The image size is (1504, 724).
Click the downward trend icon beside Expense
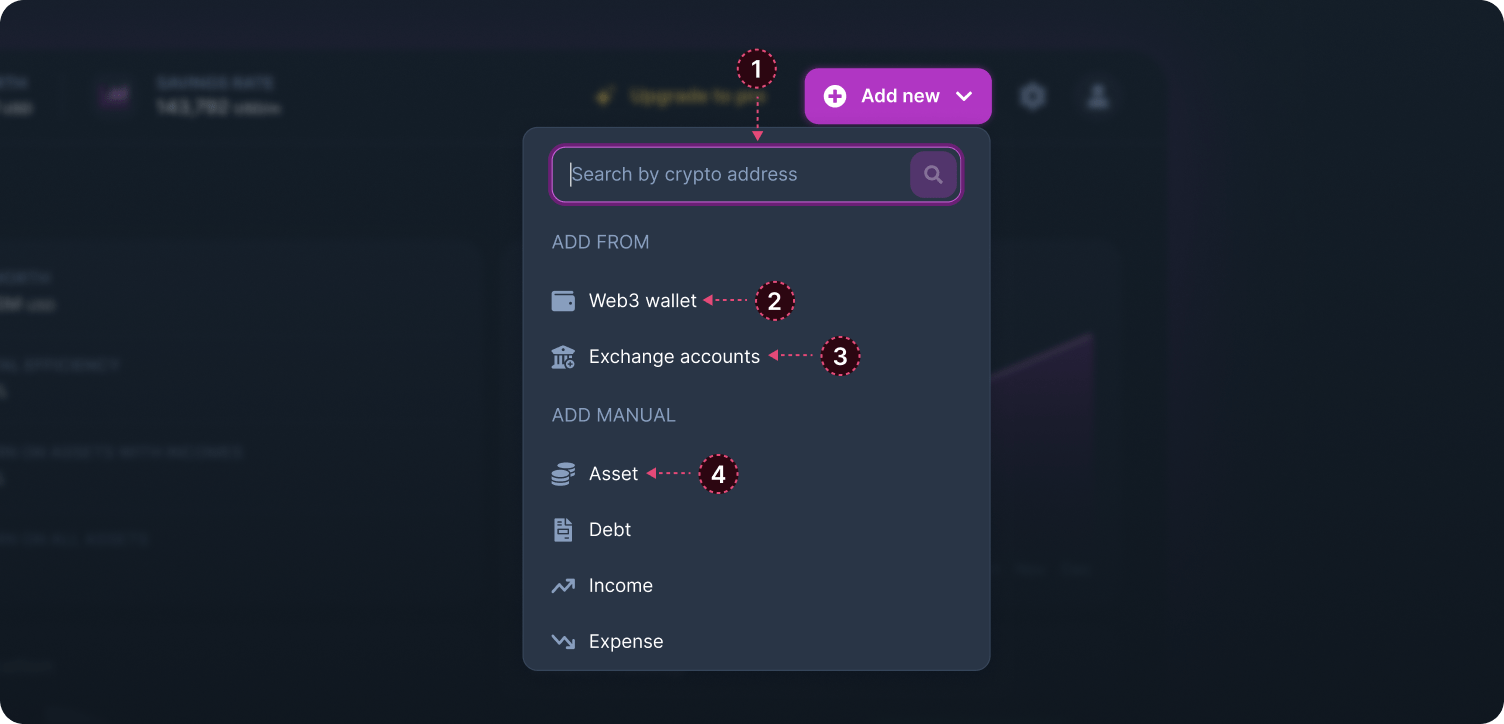(x=563, y=641)
